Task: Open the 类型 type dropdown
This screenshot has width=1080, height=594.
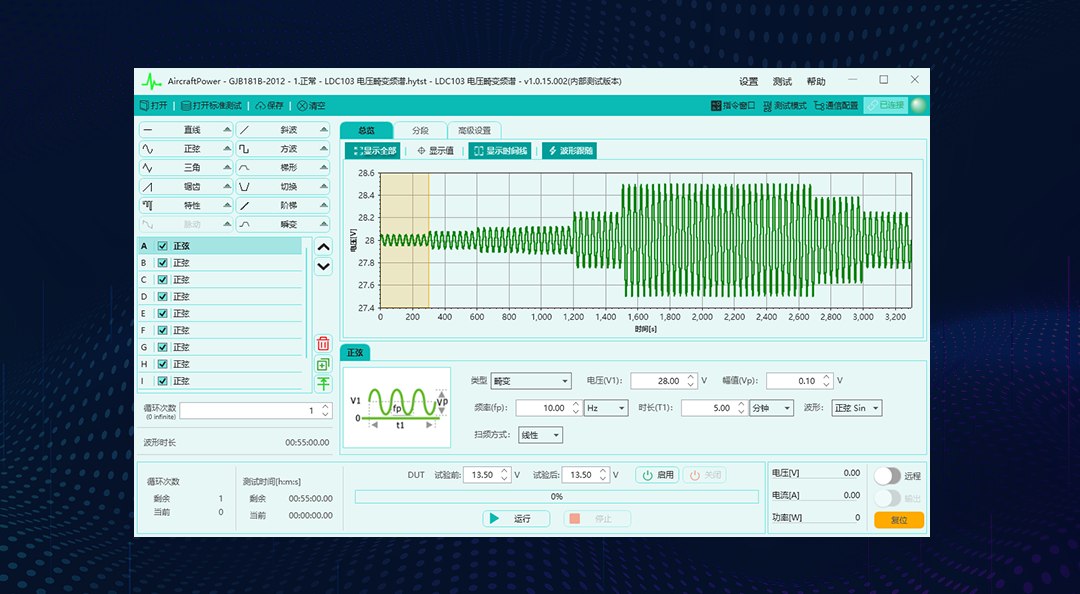Action: pos(531,381)
